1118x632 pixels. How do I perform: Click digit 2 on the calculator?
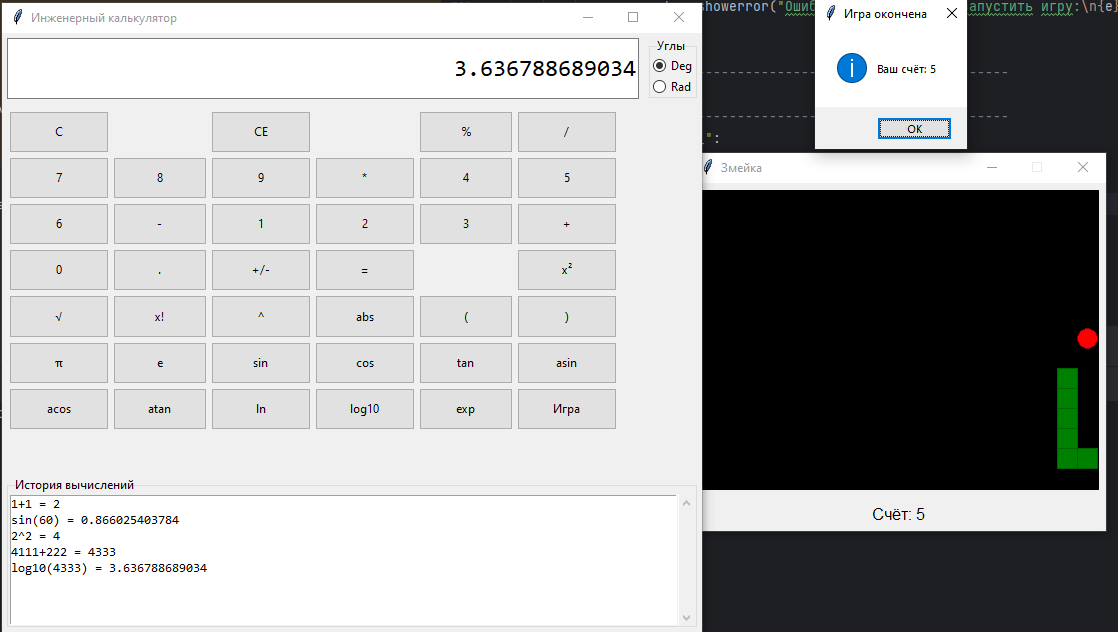[364, 224]
